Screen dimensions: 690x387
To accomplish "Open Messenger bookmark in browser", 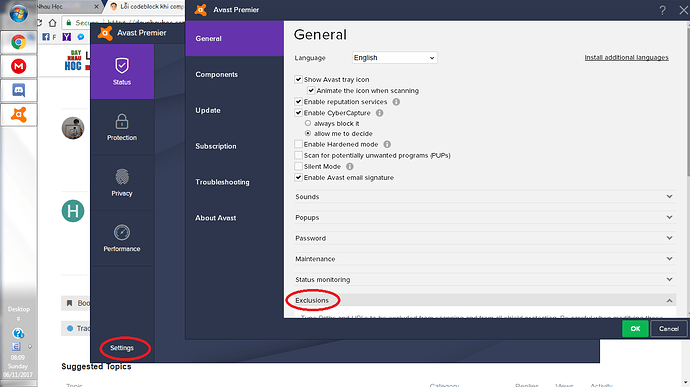I will (x=81, y=37).
